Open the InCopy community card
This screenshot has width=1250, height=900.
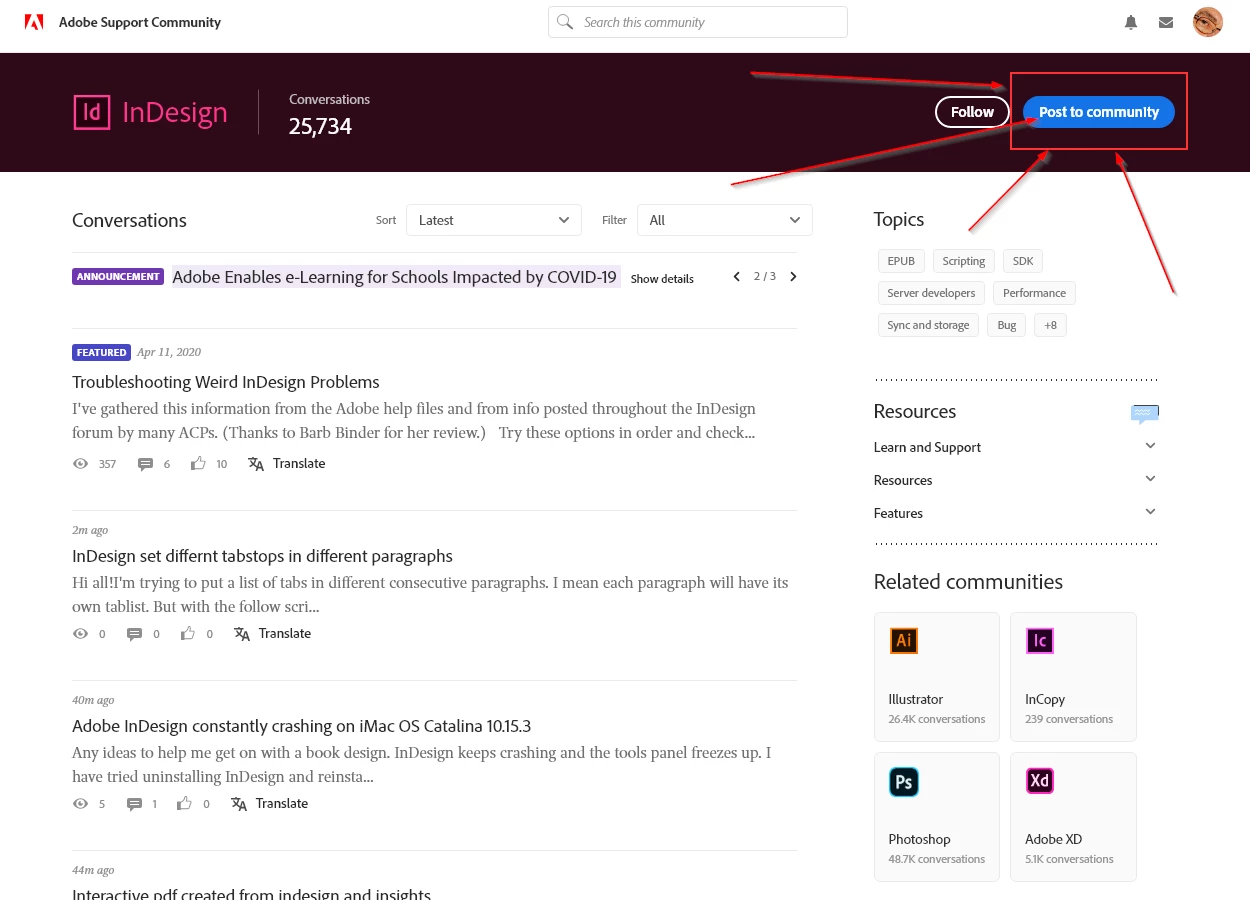point(1073,677)
